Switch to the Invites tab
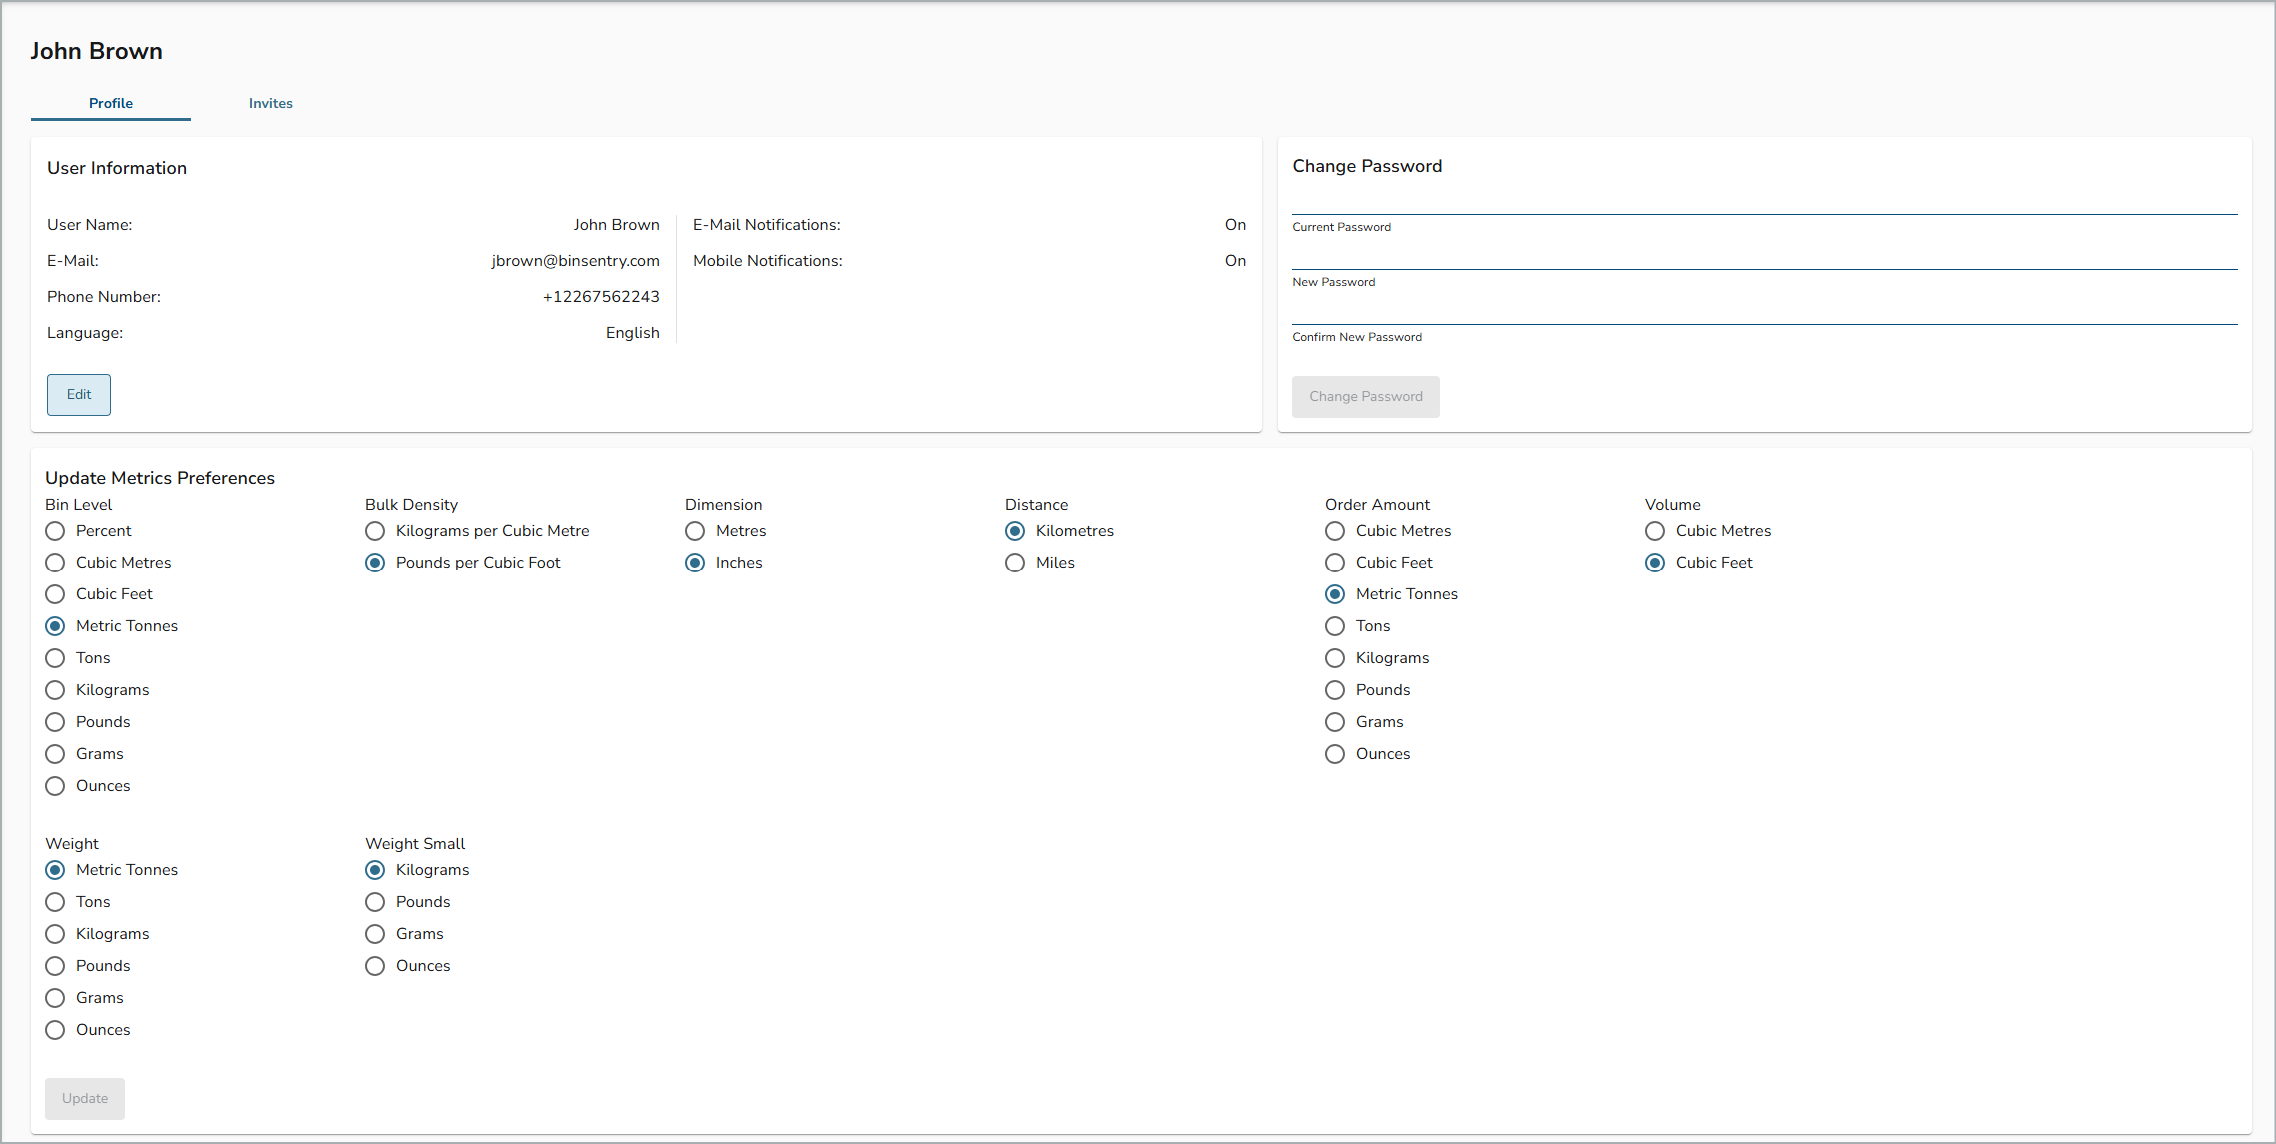The image size is (2276, 1144). pos(270,103)
